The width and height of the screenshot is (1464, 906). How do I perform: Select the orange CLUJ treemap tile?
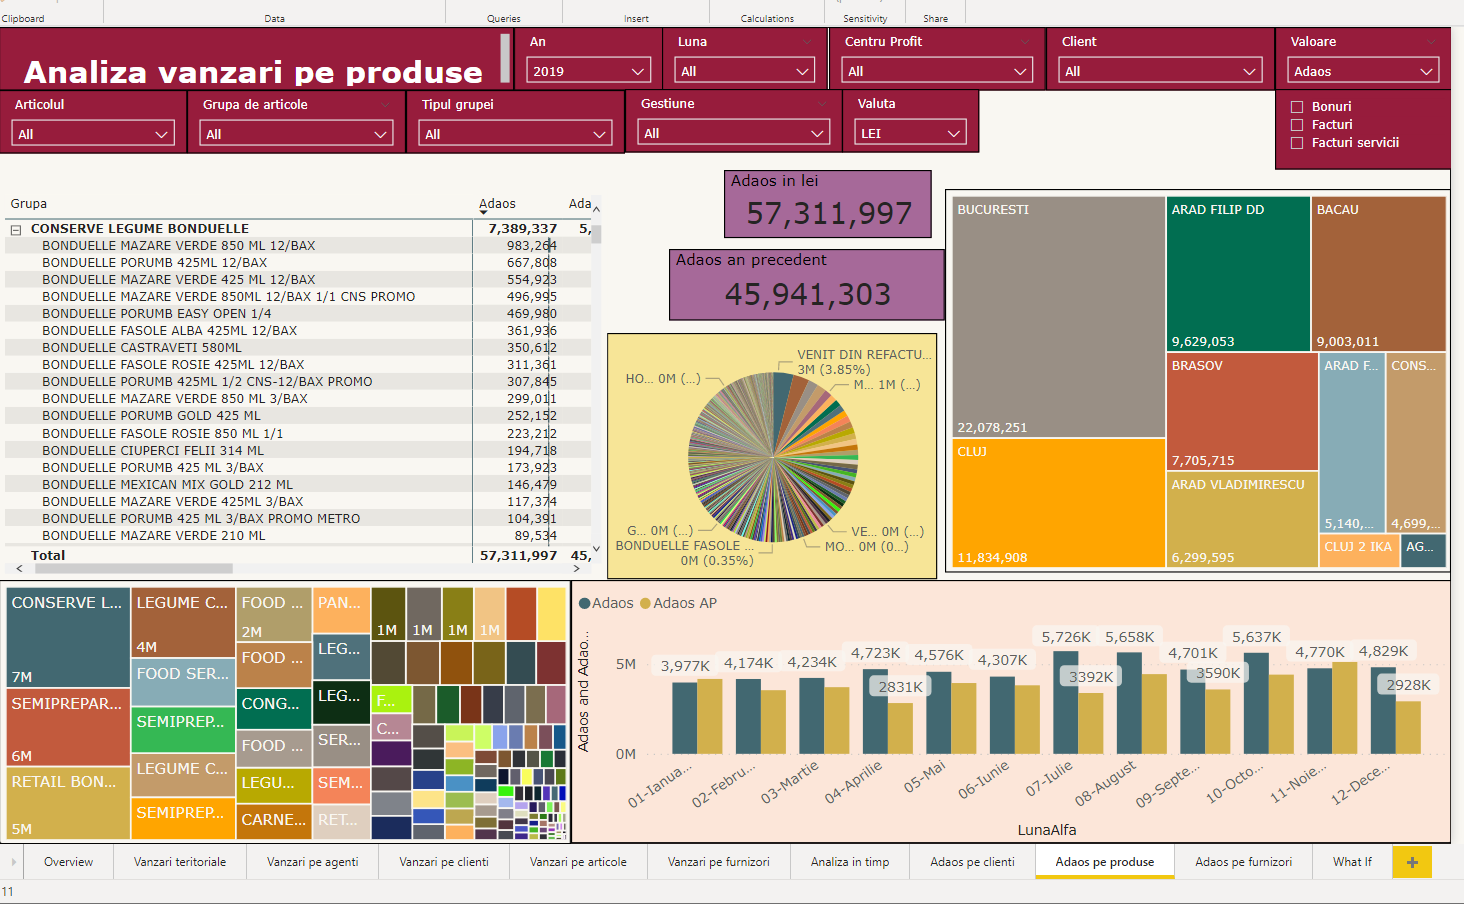[x=1058, y=503]
